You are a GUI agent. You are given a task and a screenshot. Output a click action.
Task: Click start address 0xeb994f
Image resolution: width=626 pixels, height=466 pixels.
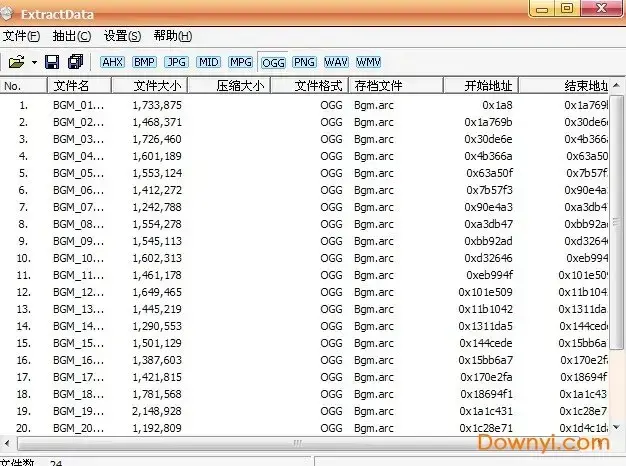(x=489, y=275)
